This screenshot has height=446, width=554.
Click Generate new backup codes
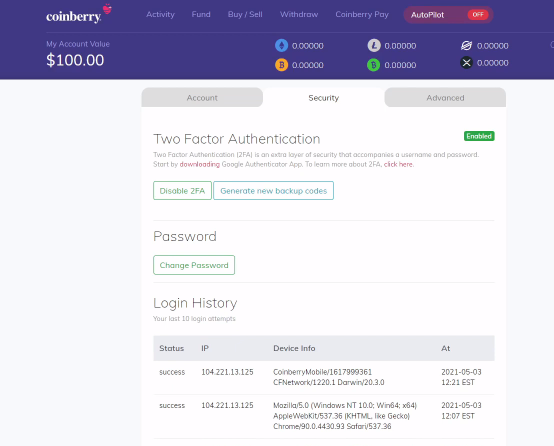pyautogui.click(x=273, y=191)
